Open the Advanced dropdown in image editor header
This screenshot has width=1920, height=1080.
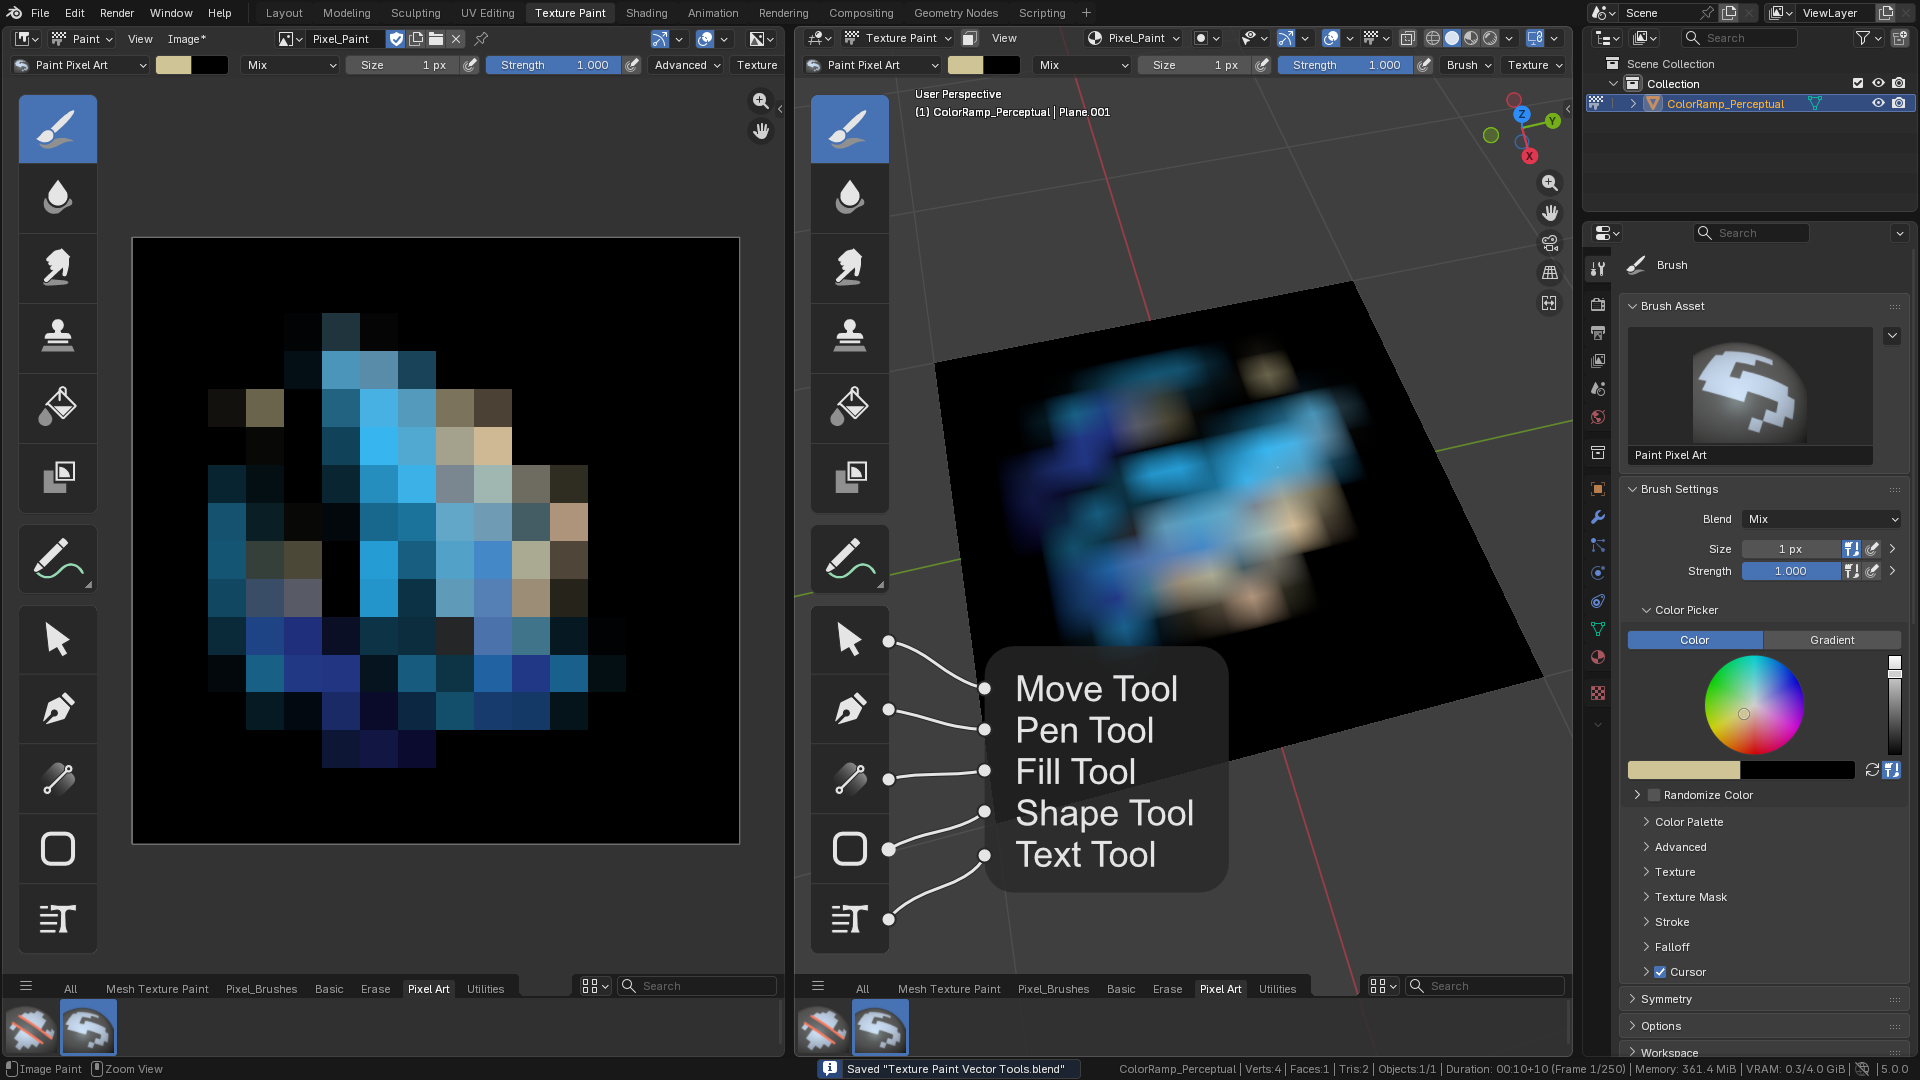click(x=687, y=65)
